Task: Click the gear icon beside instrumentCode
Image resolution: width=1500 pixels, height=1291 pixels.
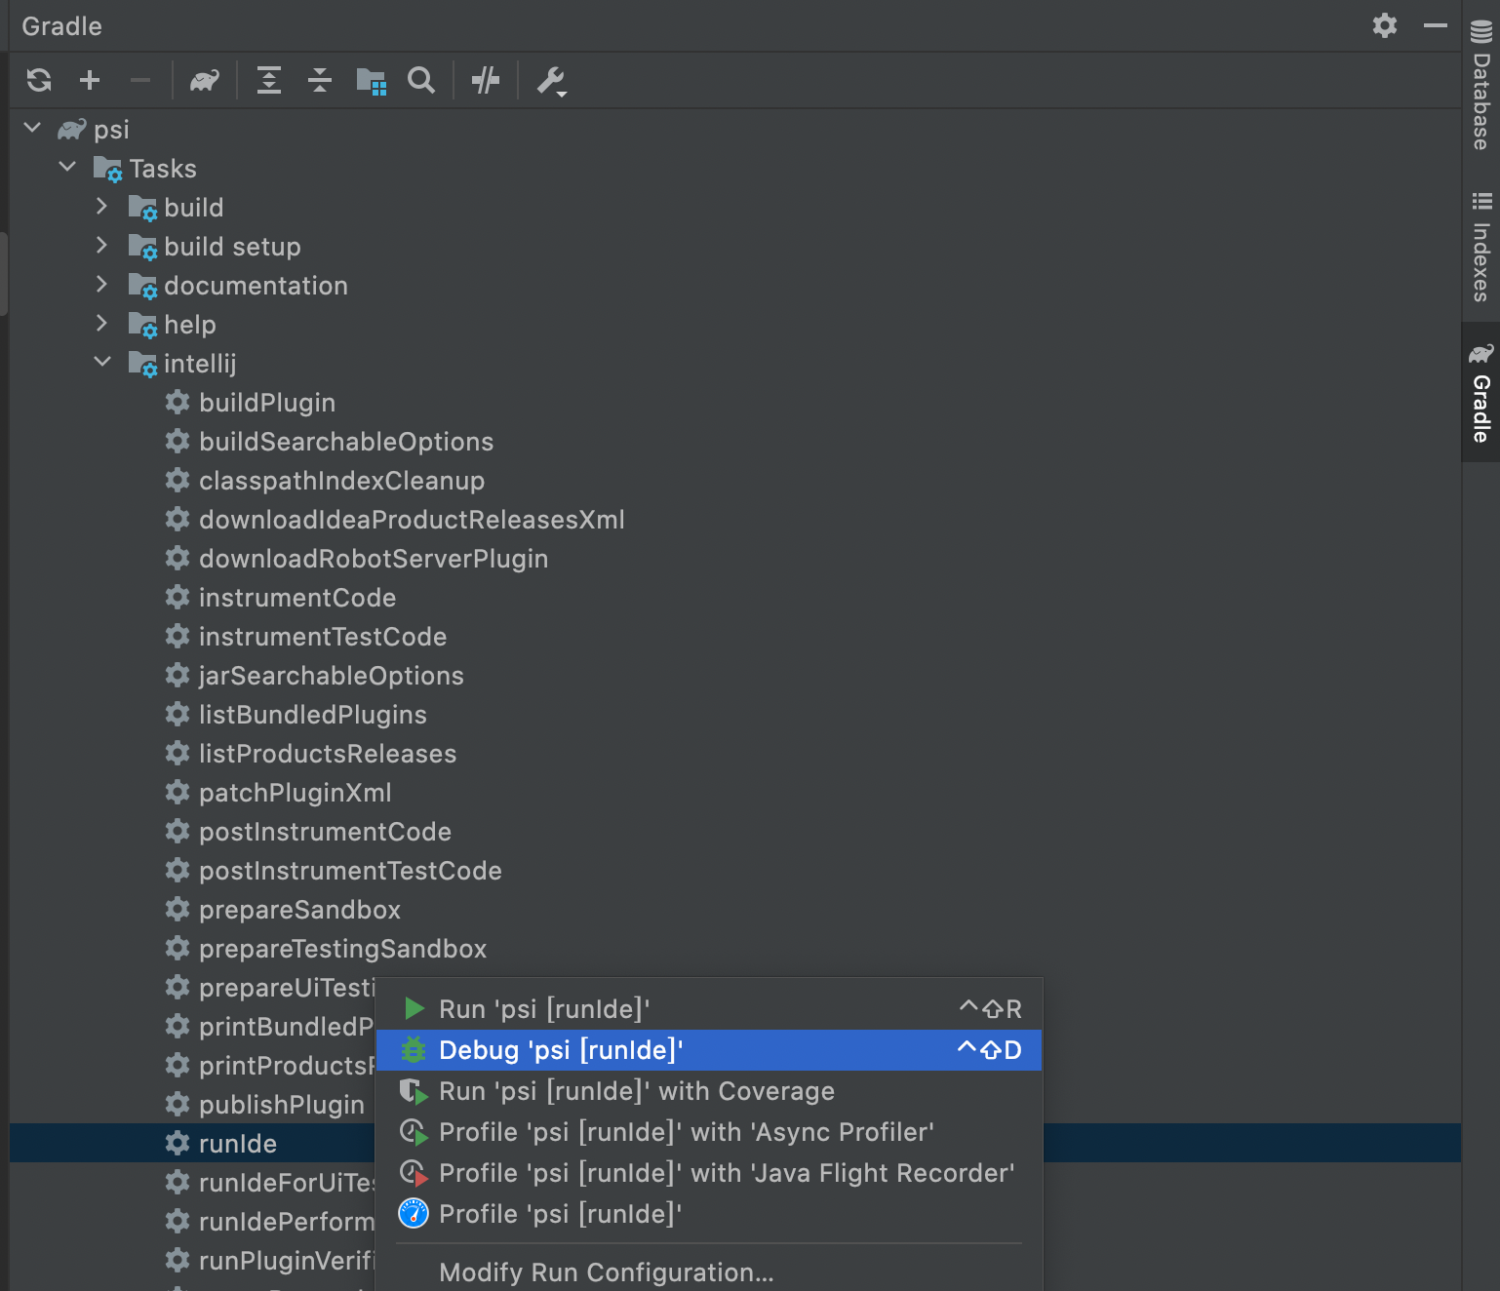Action: (x=177, y=597)
